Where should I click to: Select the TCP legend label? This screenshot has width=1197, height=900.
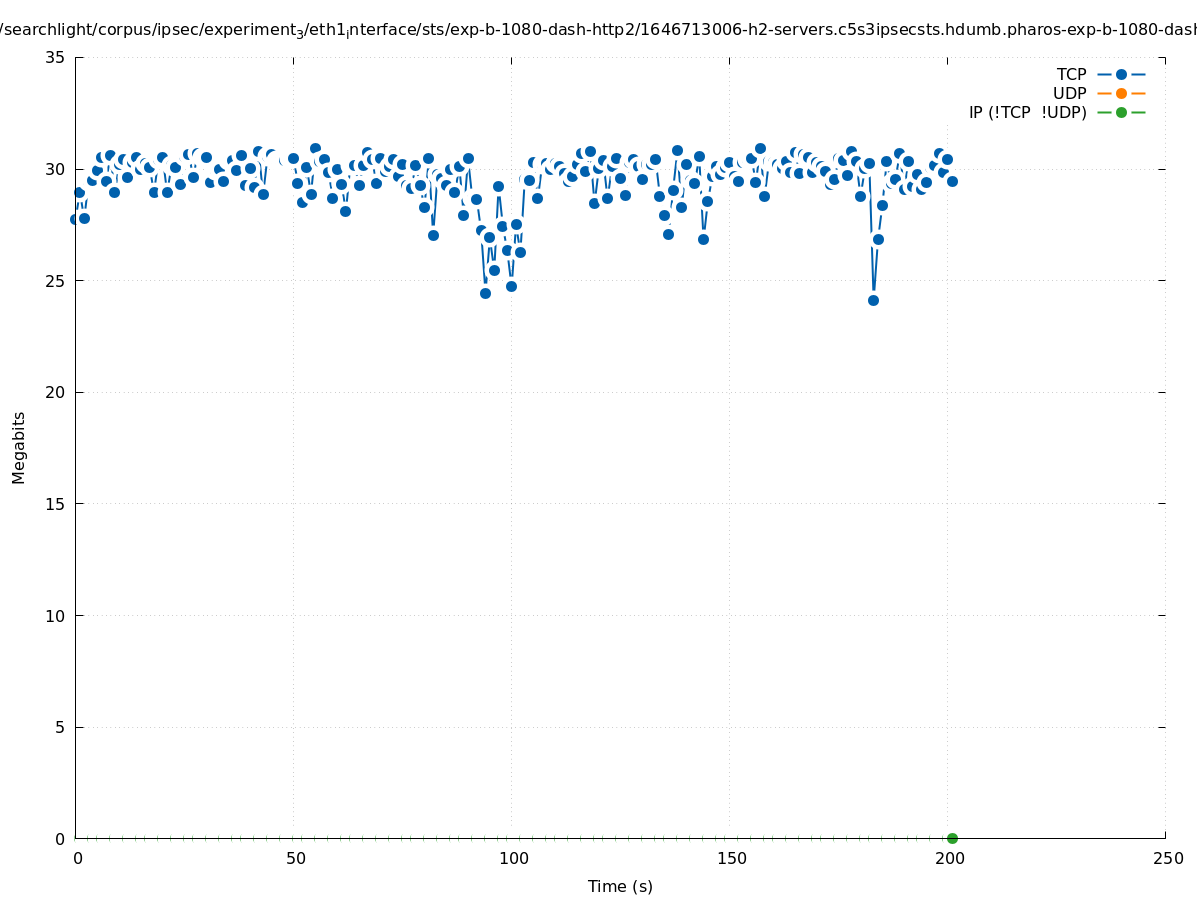tap(1071, 74)
